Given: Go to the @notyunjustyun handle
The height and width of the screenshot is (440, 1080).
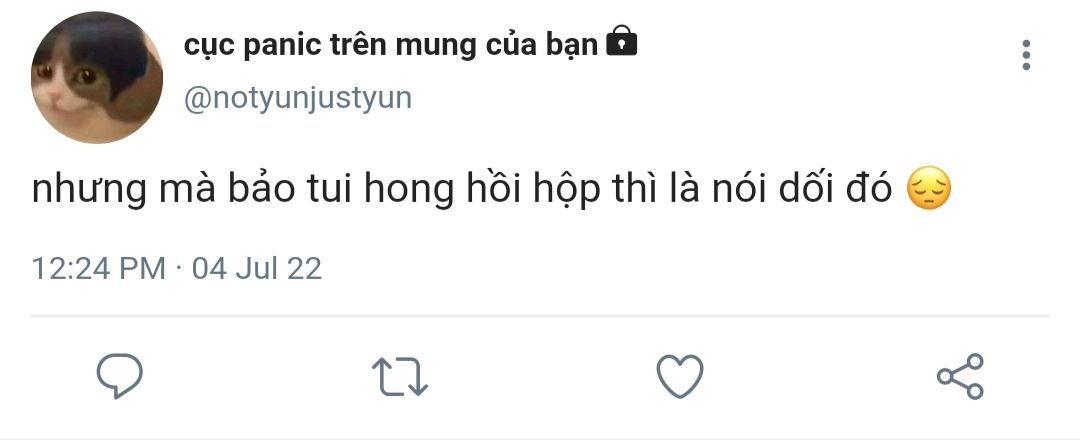Looking at the screenshot, I should (x=298, y=98).
